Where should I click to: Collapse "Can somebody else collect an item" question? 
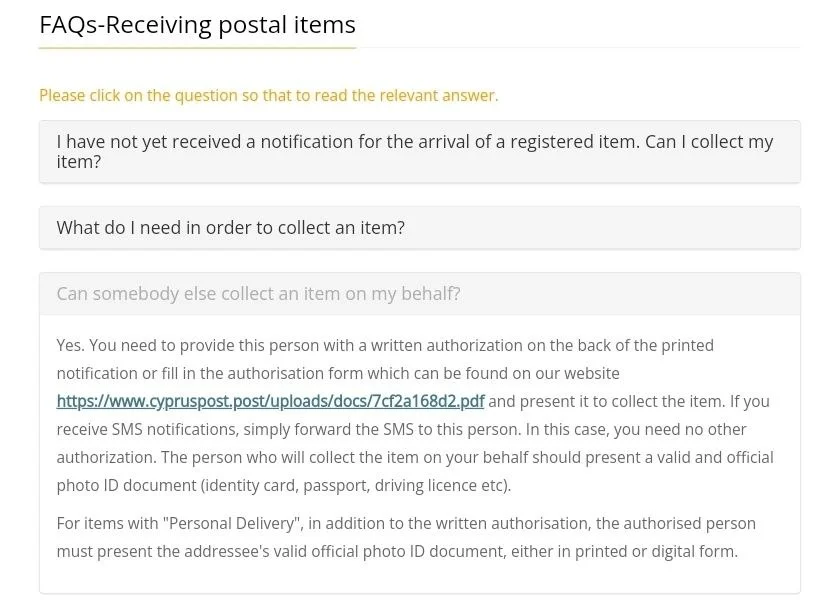tap(258, 294)
